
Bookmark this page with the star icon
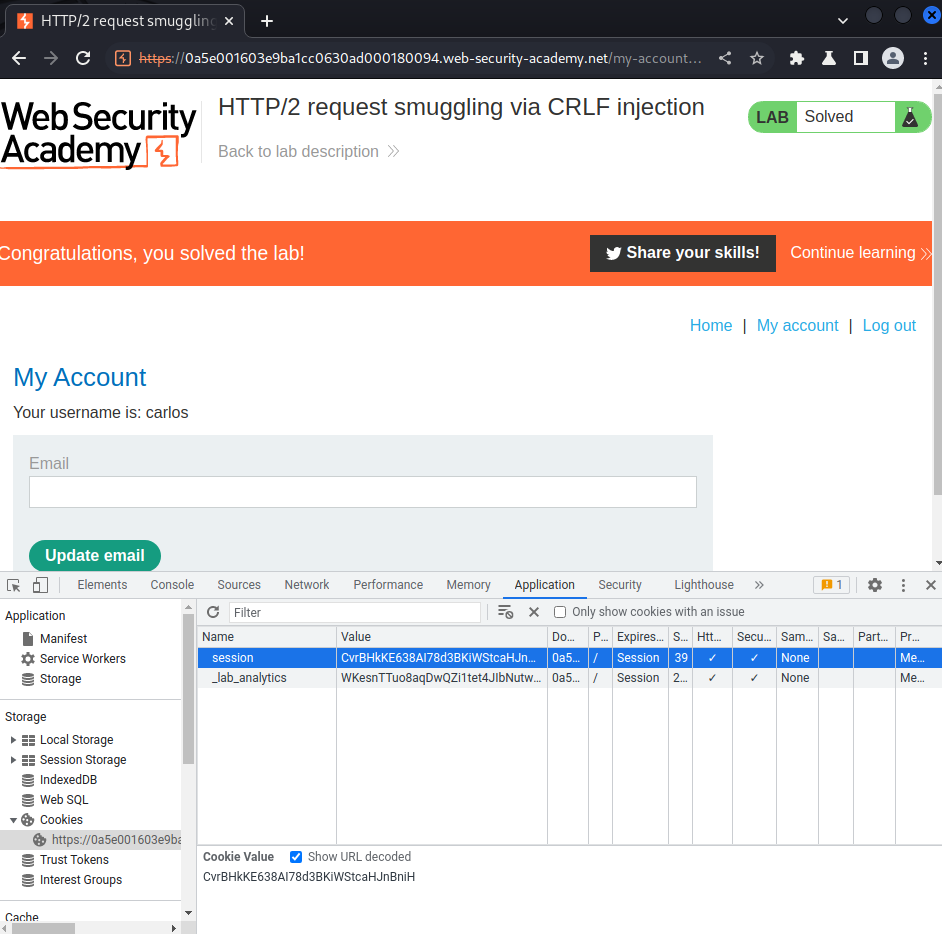(756, 58)
